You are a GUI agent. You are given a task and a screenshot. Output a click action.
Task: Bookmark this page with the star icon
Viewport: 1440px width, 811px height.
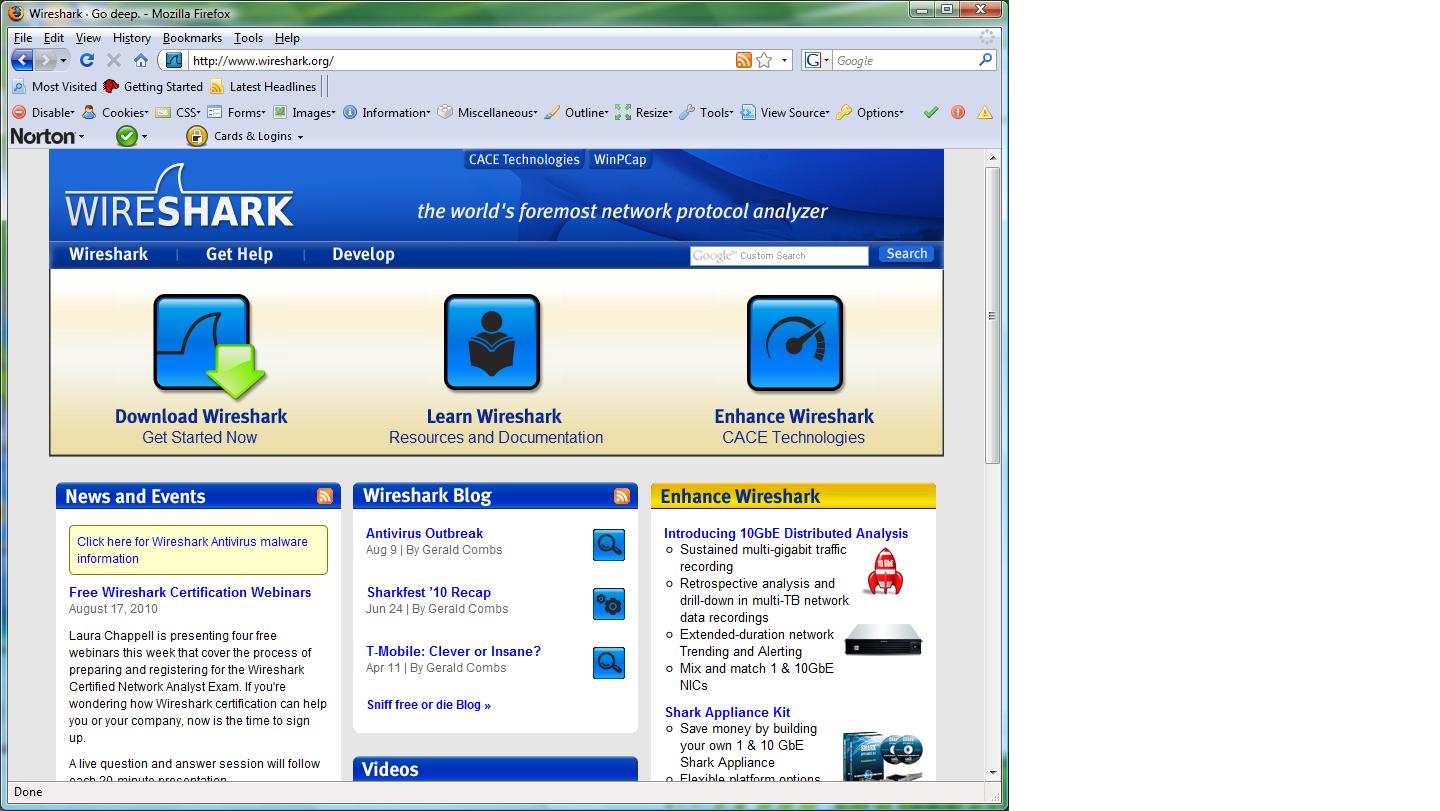tap(764, 60)
